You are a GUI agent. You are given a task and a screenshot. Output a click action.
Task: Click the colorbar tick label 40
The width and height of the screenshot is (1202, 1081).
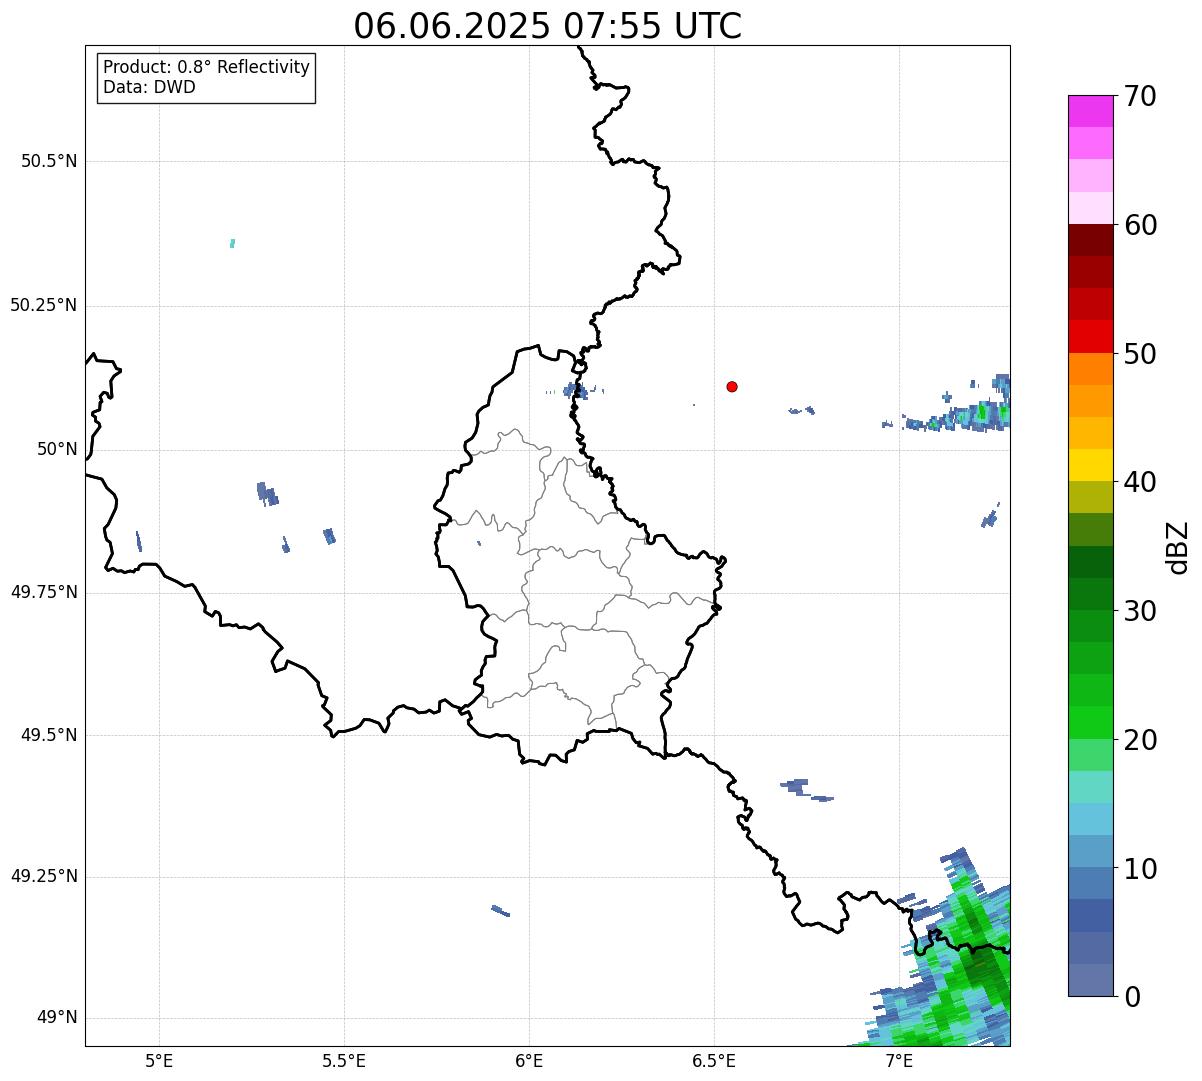pos(1140,482)
